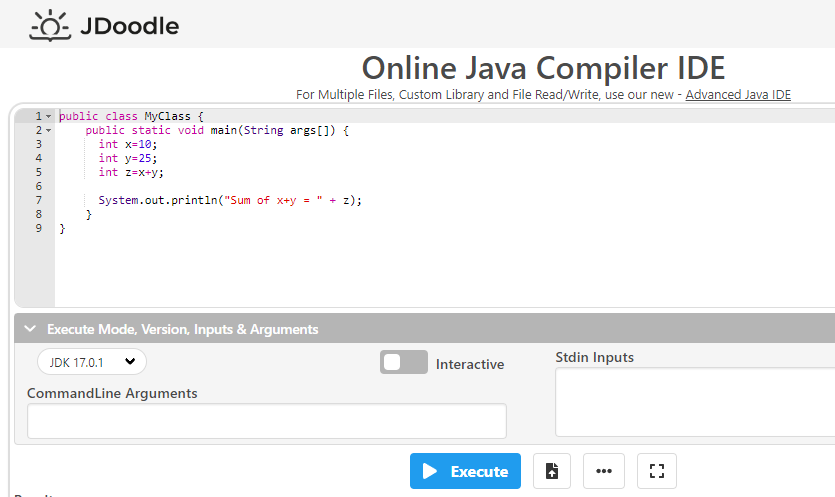The height and width of the screenshot is (497, 835).
Task: Open the JDK 17.0.1 version dropdown
Action: coord(92,362)
